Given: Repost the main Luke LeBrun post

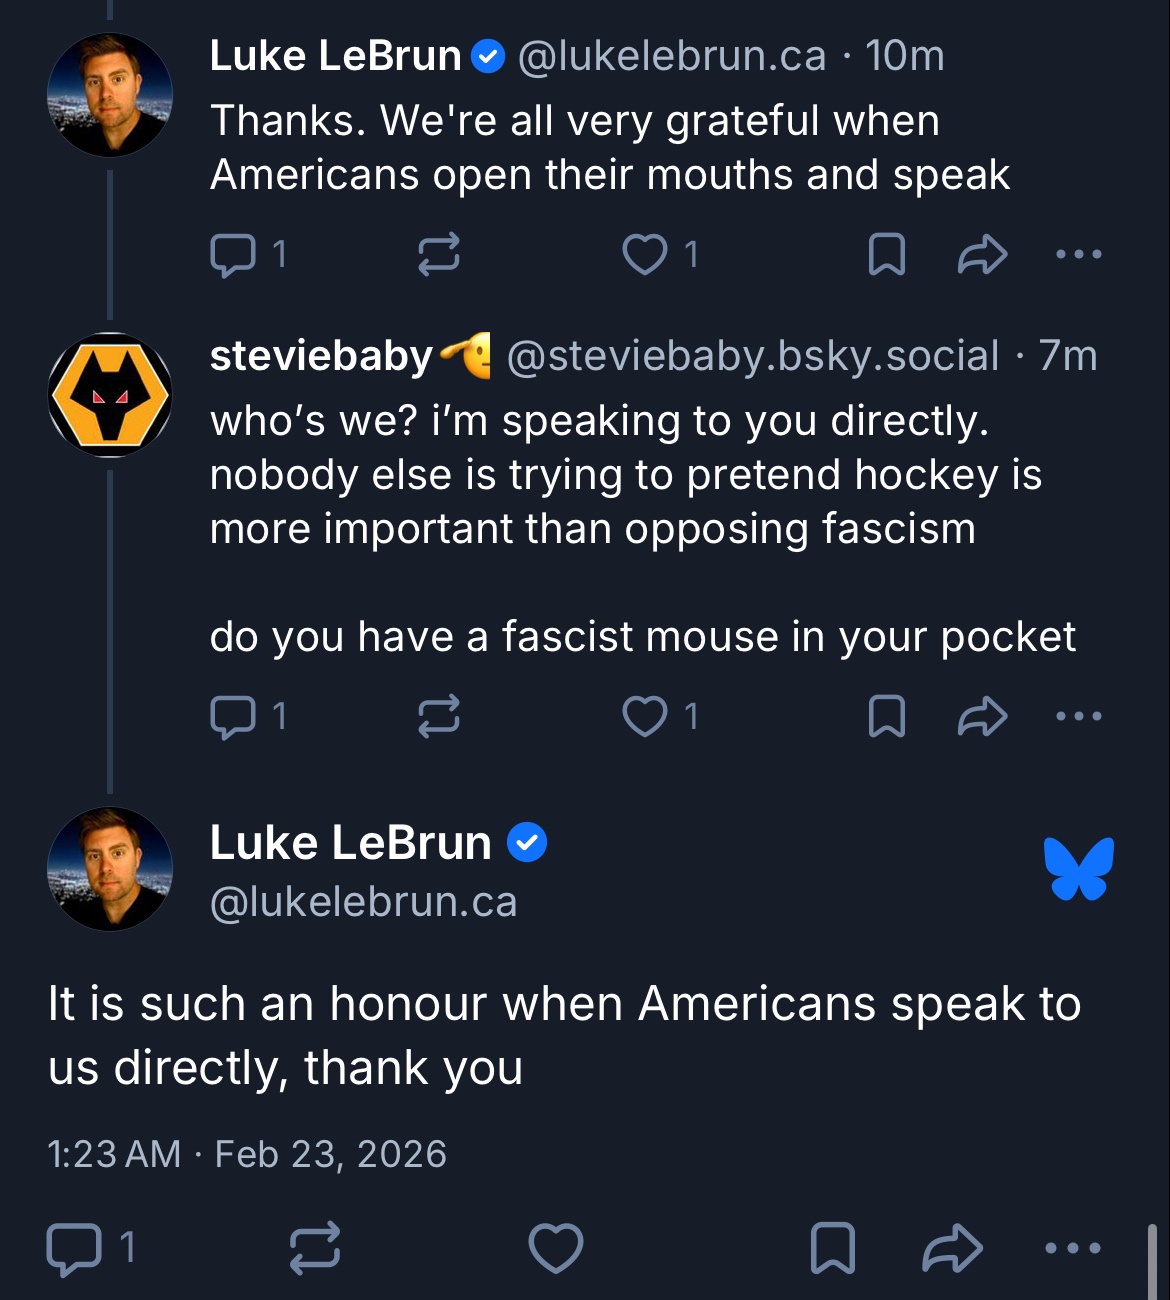Looking at the screenshot, I should click(315, 1248).
